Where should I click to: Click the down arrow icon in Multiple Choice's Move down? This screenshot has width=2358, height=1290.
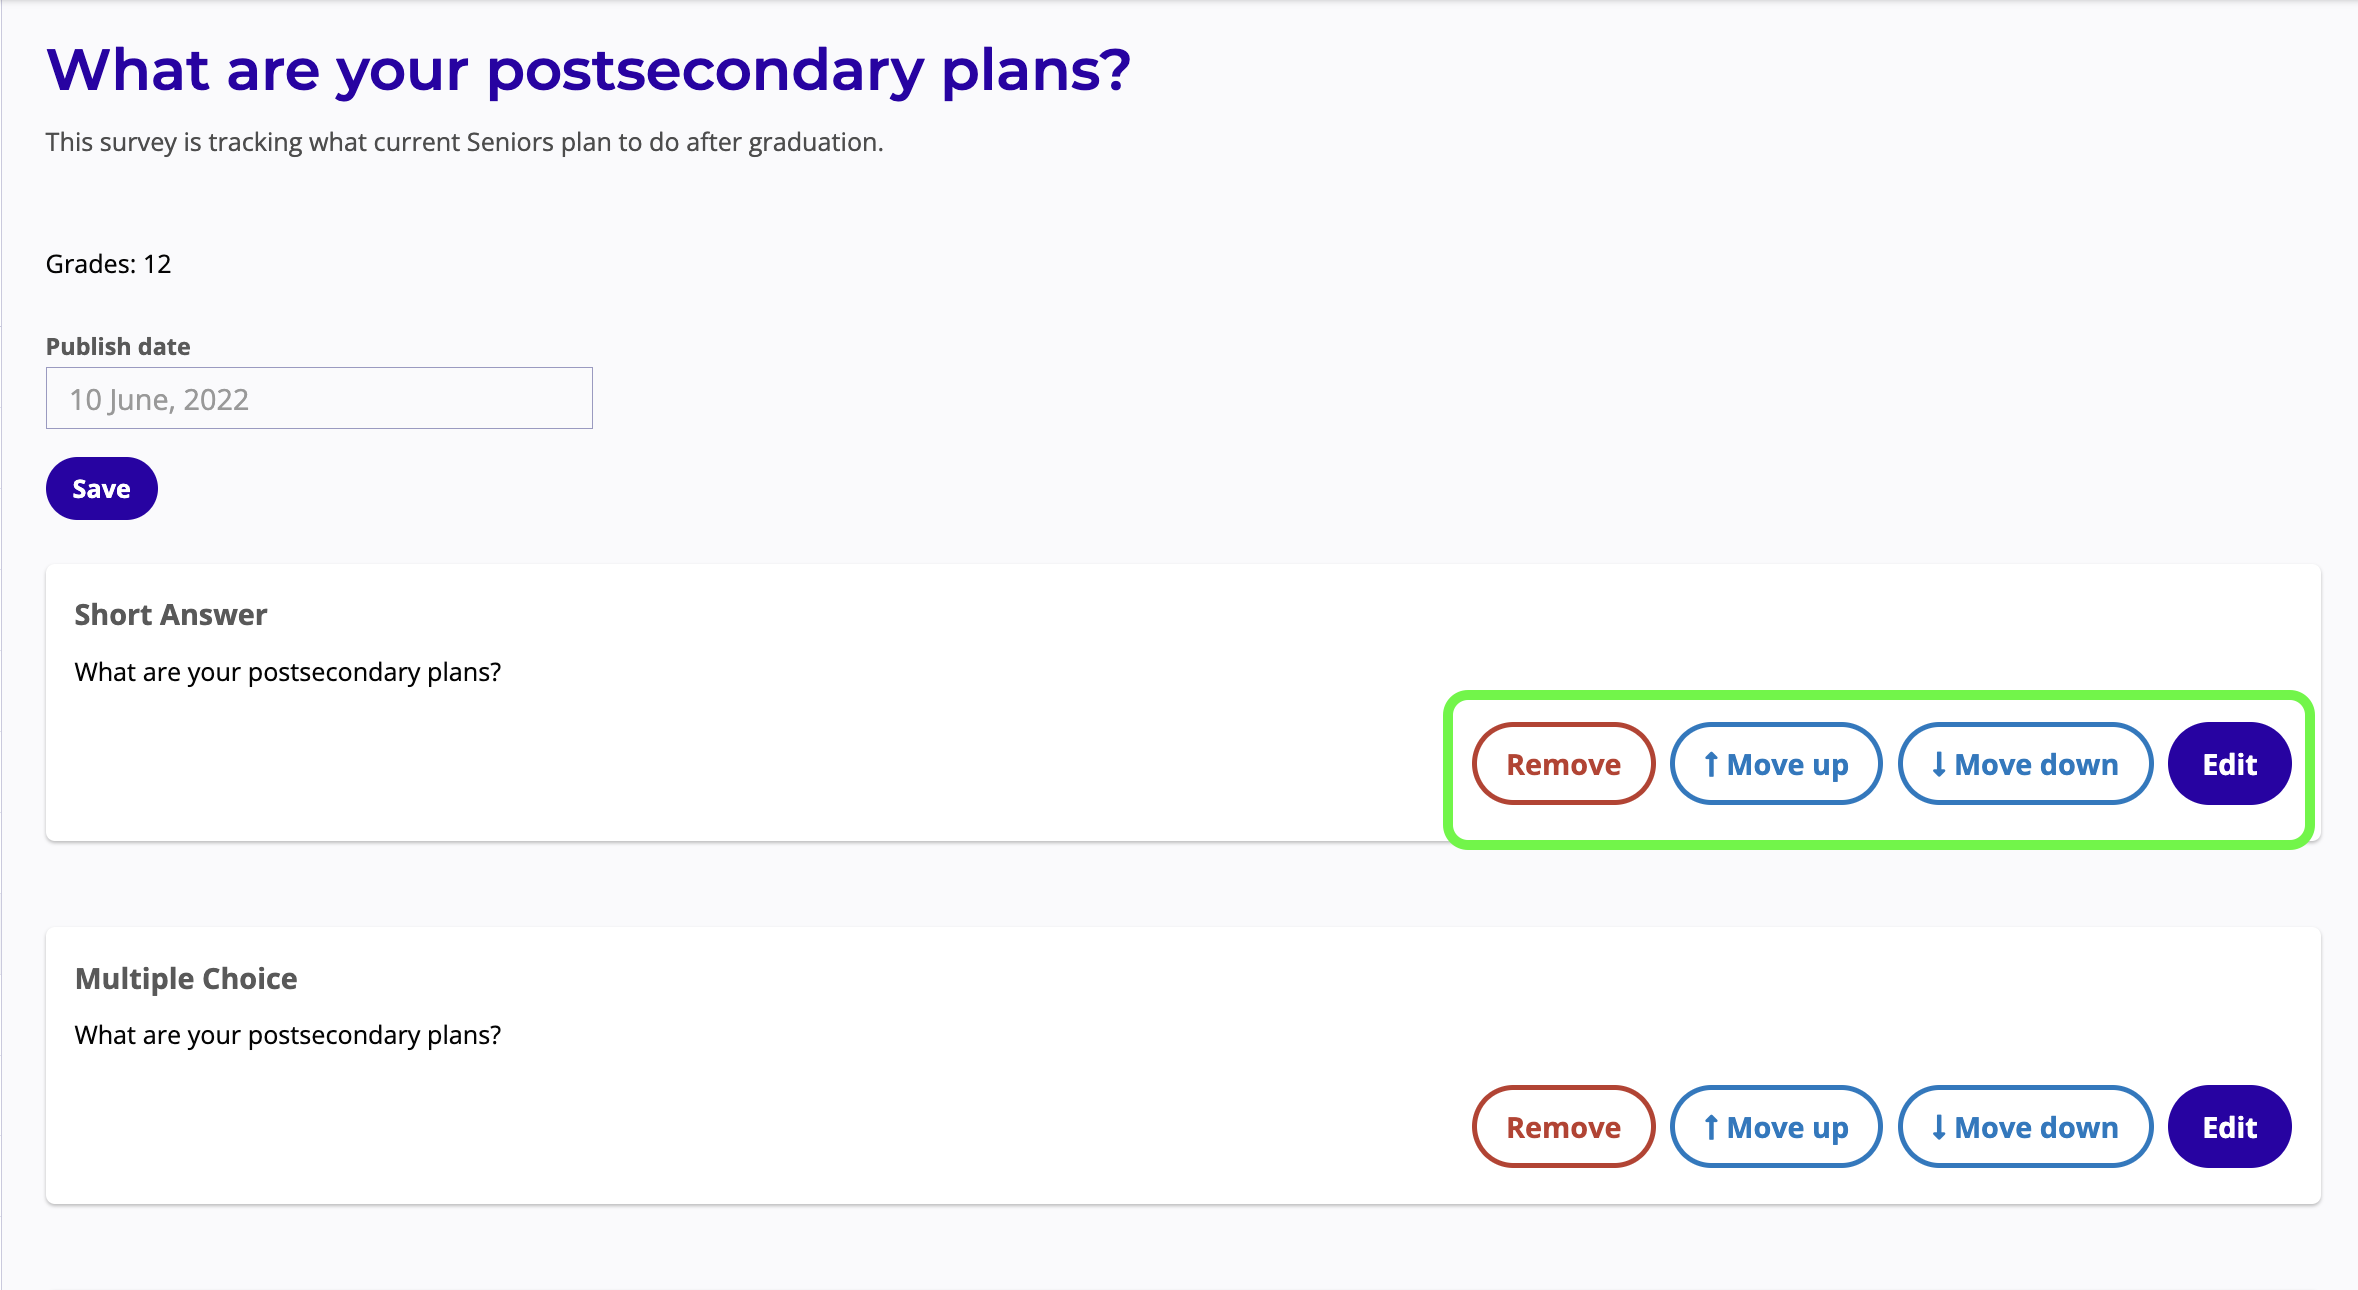pos(1939,1128)
